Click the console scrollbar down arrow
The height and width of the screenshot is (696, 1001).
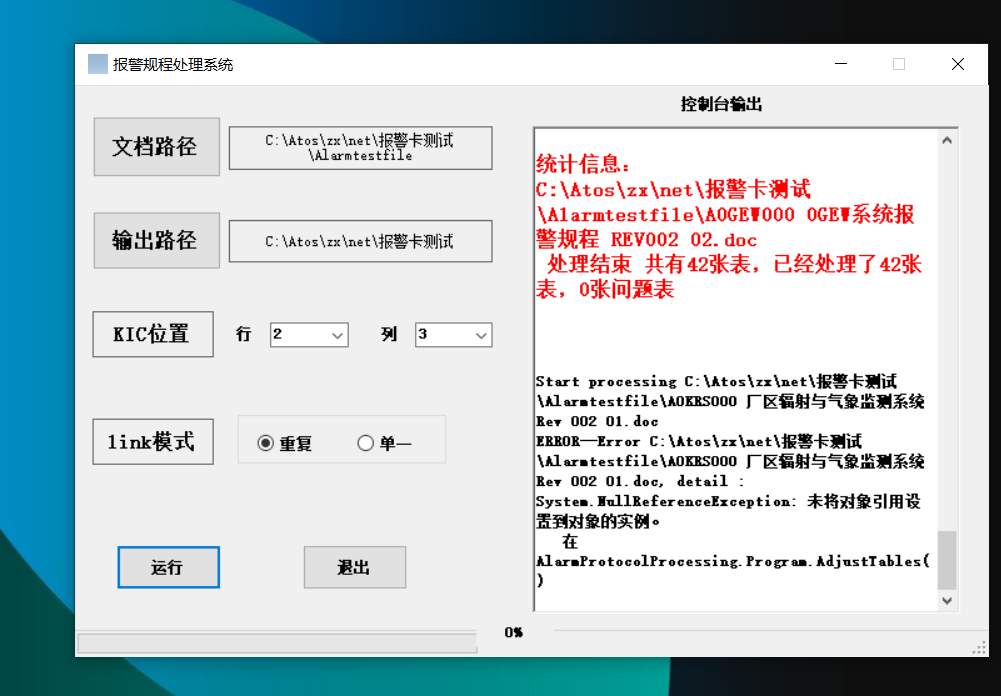[947, 600]
